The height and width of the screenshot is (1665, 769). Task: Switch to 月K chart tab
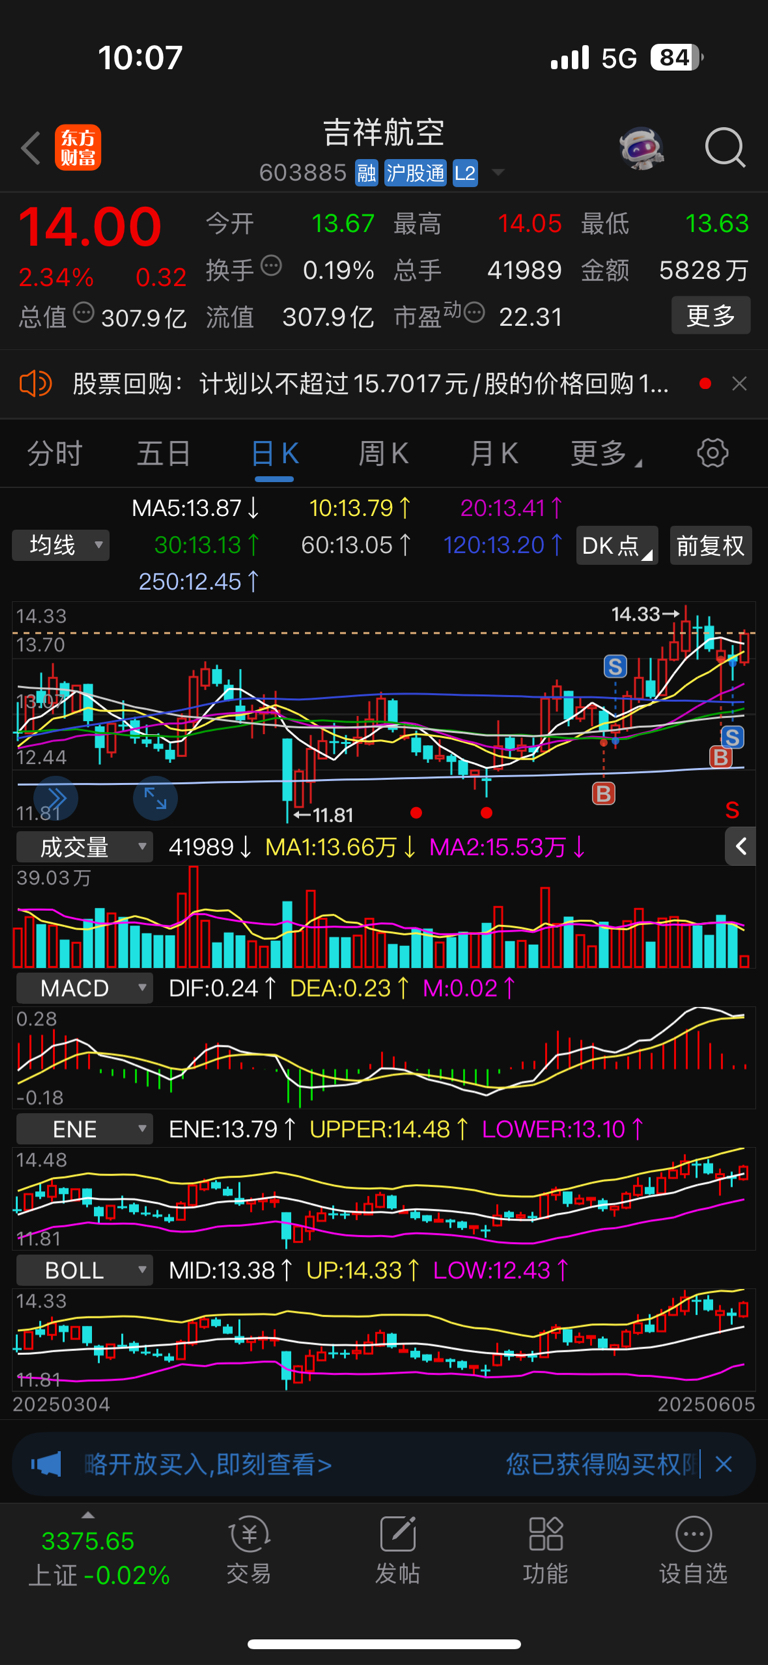click(x=494, y=454)
